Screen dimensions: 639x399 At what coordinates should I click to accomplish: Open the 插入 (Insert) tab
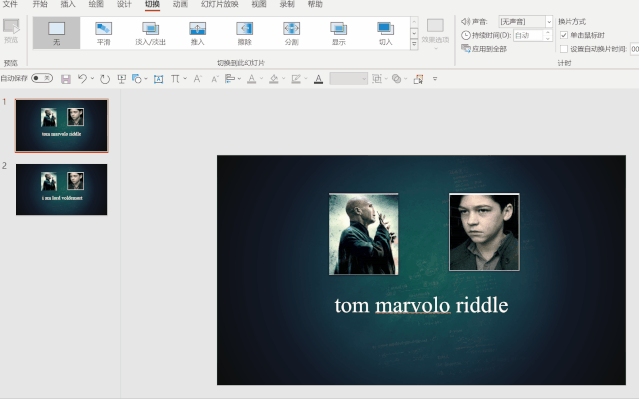click(x=68, y=4)
